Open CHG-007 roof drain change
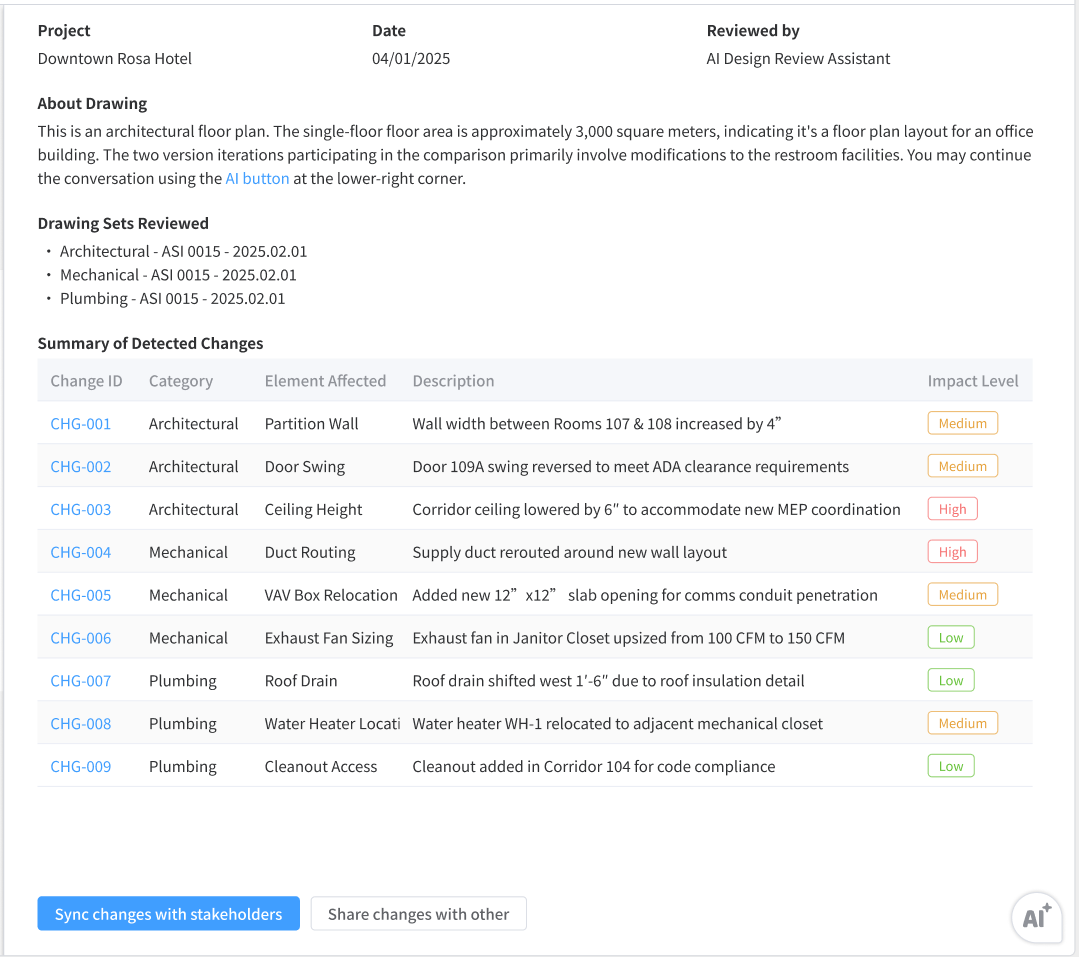 click(x=81, y=681)
